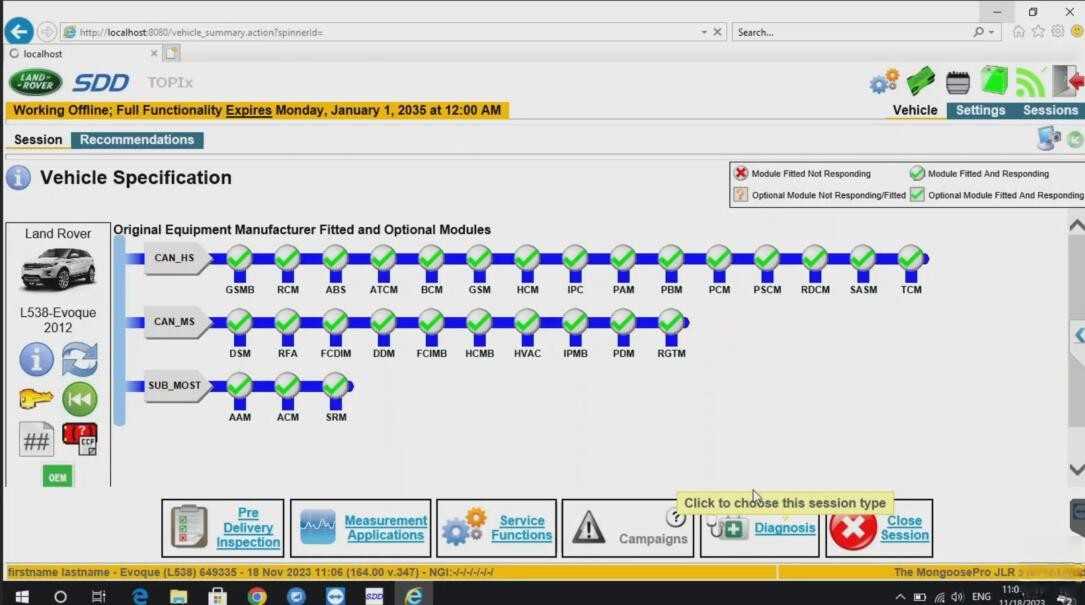Viewport: 1085px width, 605px height.
Task: Click the ## hash document icon
Action: pos(36,440)
